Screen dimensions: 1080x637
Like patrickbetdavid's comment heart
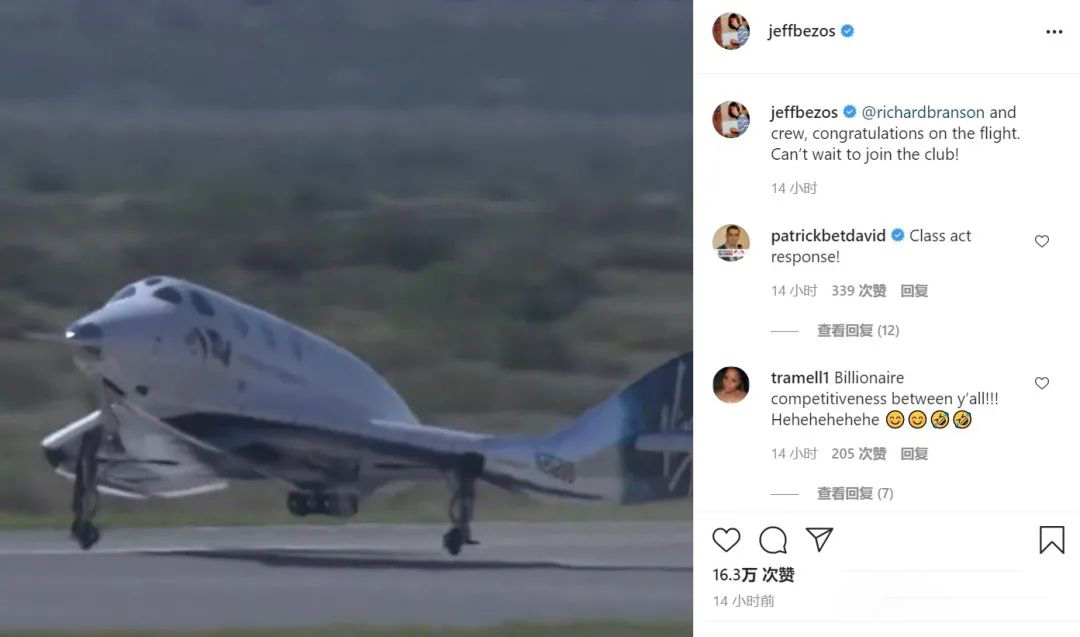pyautogui.click(x=1041, y=241)
